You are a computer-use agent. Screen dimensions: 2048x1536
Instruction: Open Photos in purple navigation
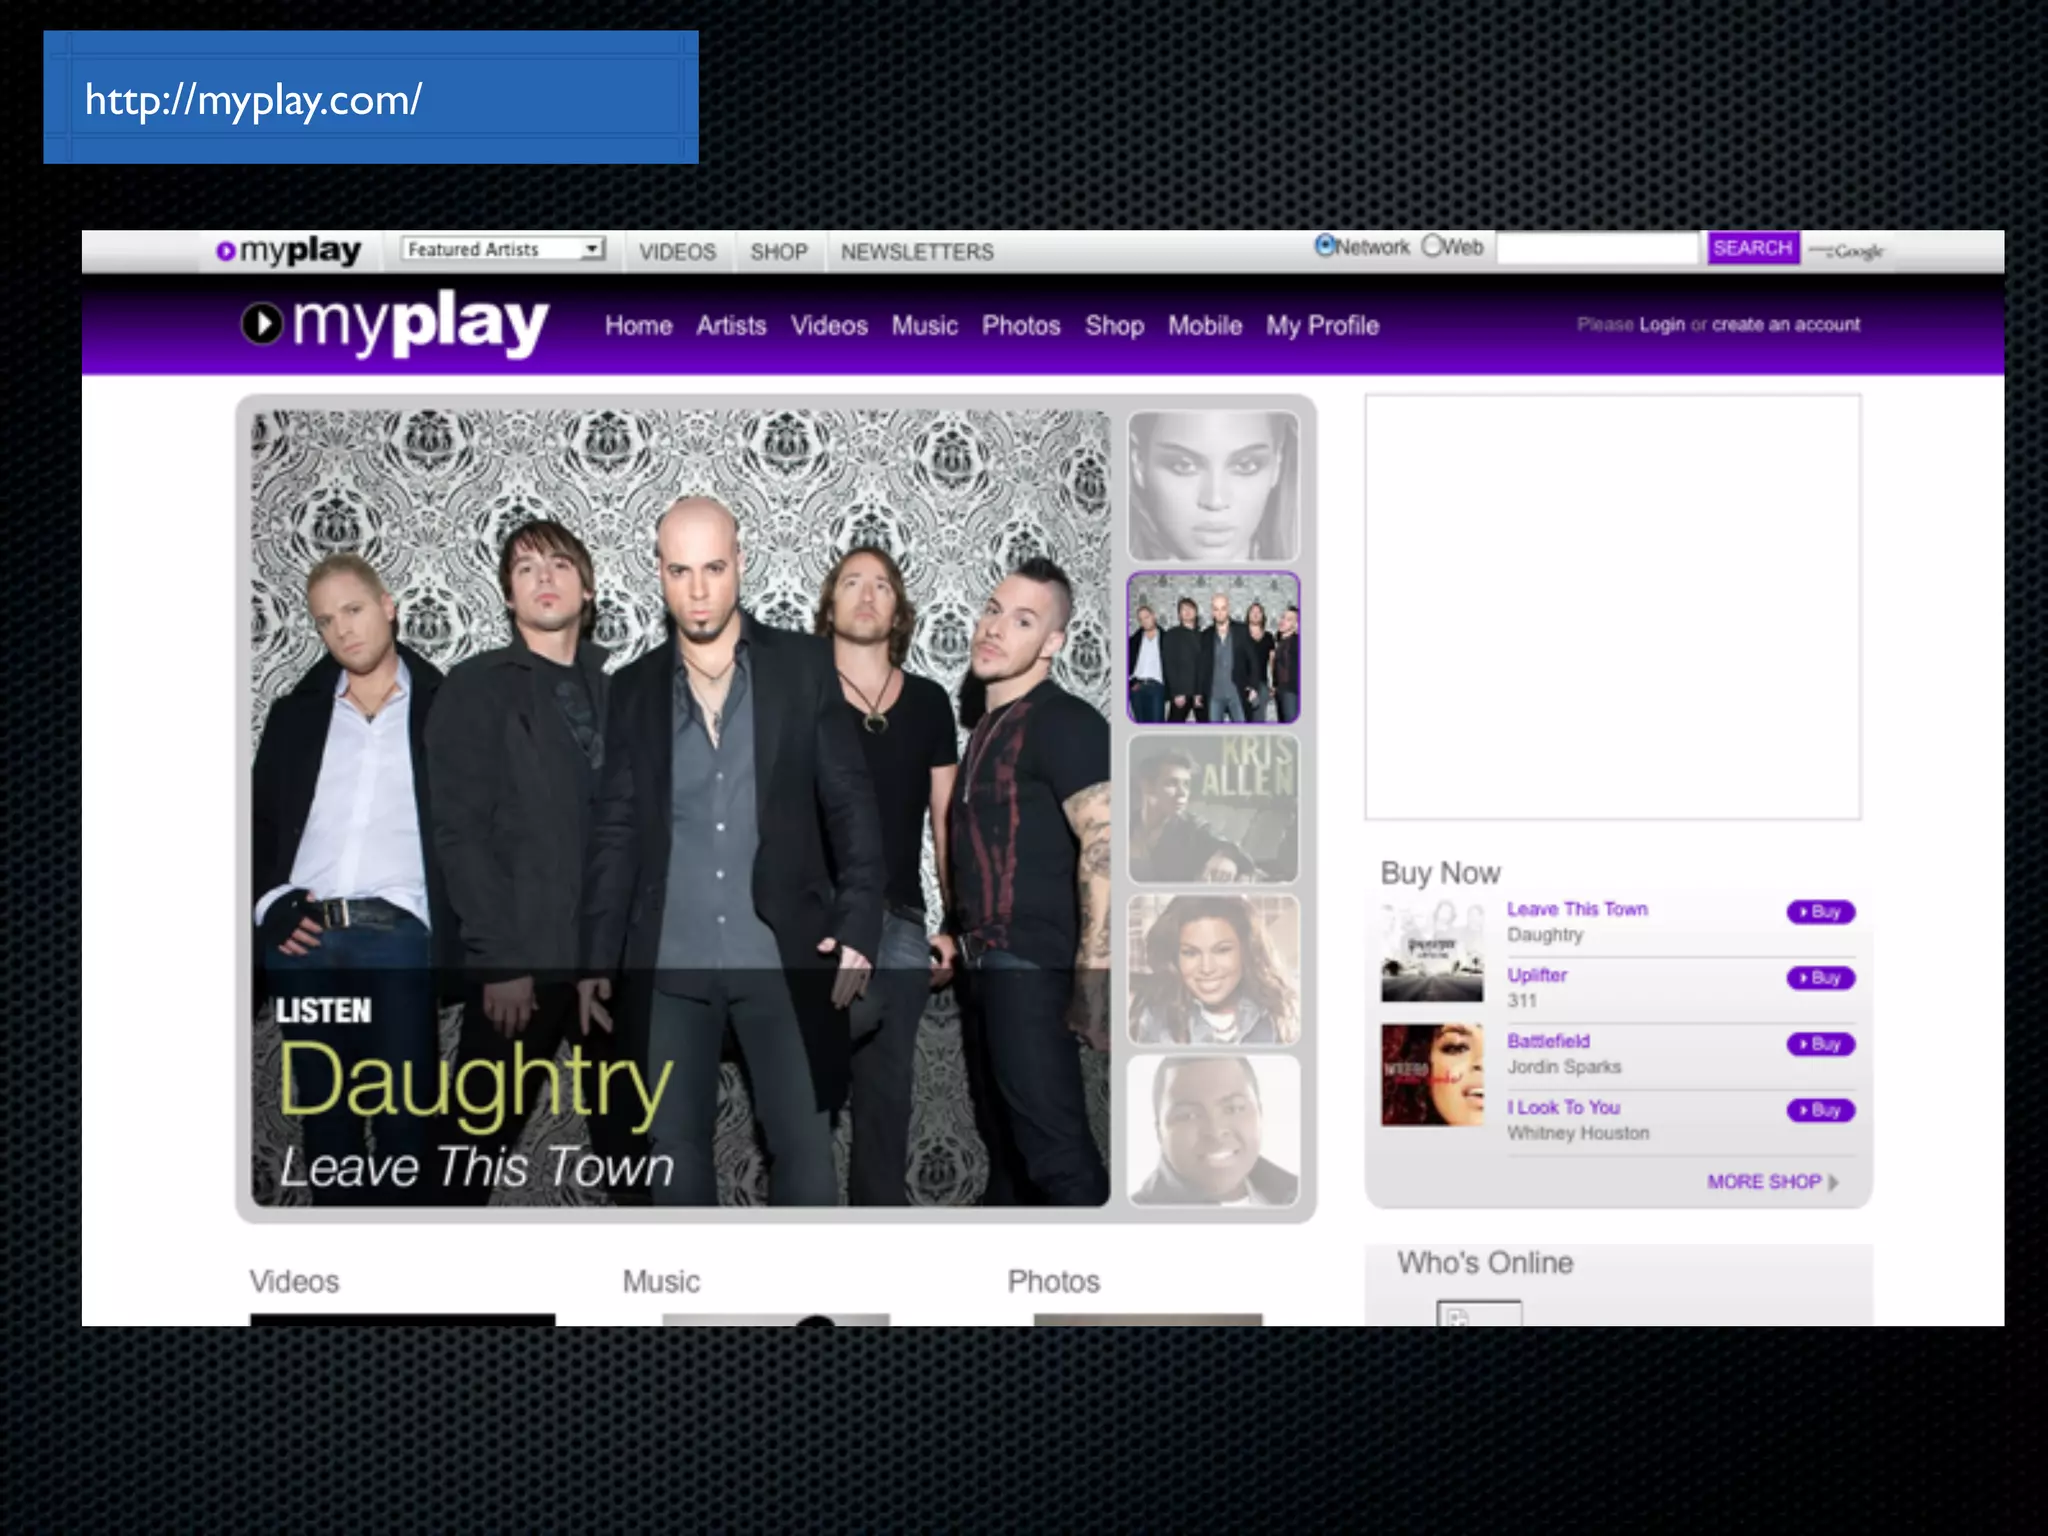pos(1021,326)
